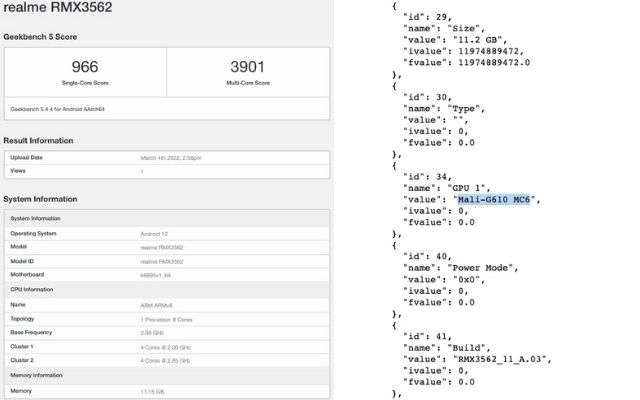Click the 'Cluster 1' row label
The width and height of the screenshot is (640, 400).
(x=22, y=347)
